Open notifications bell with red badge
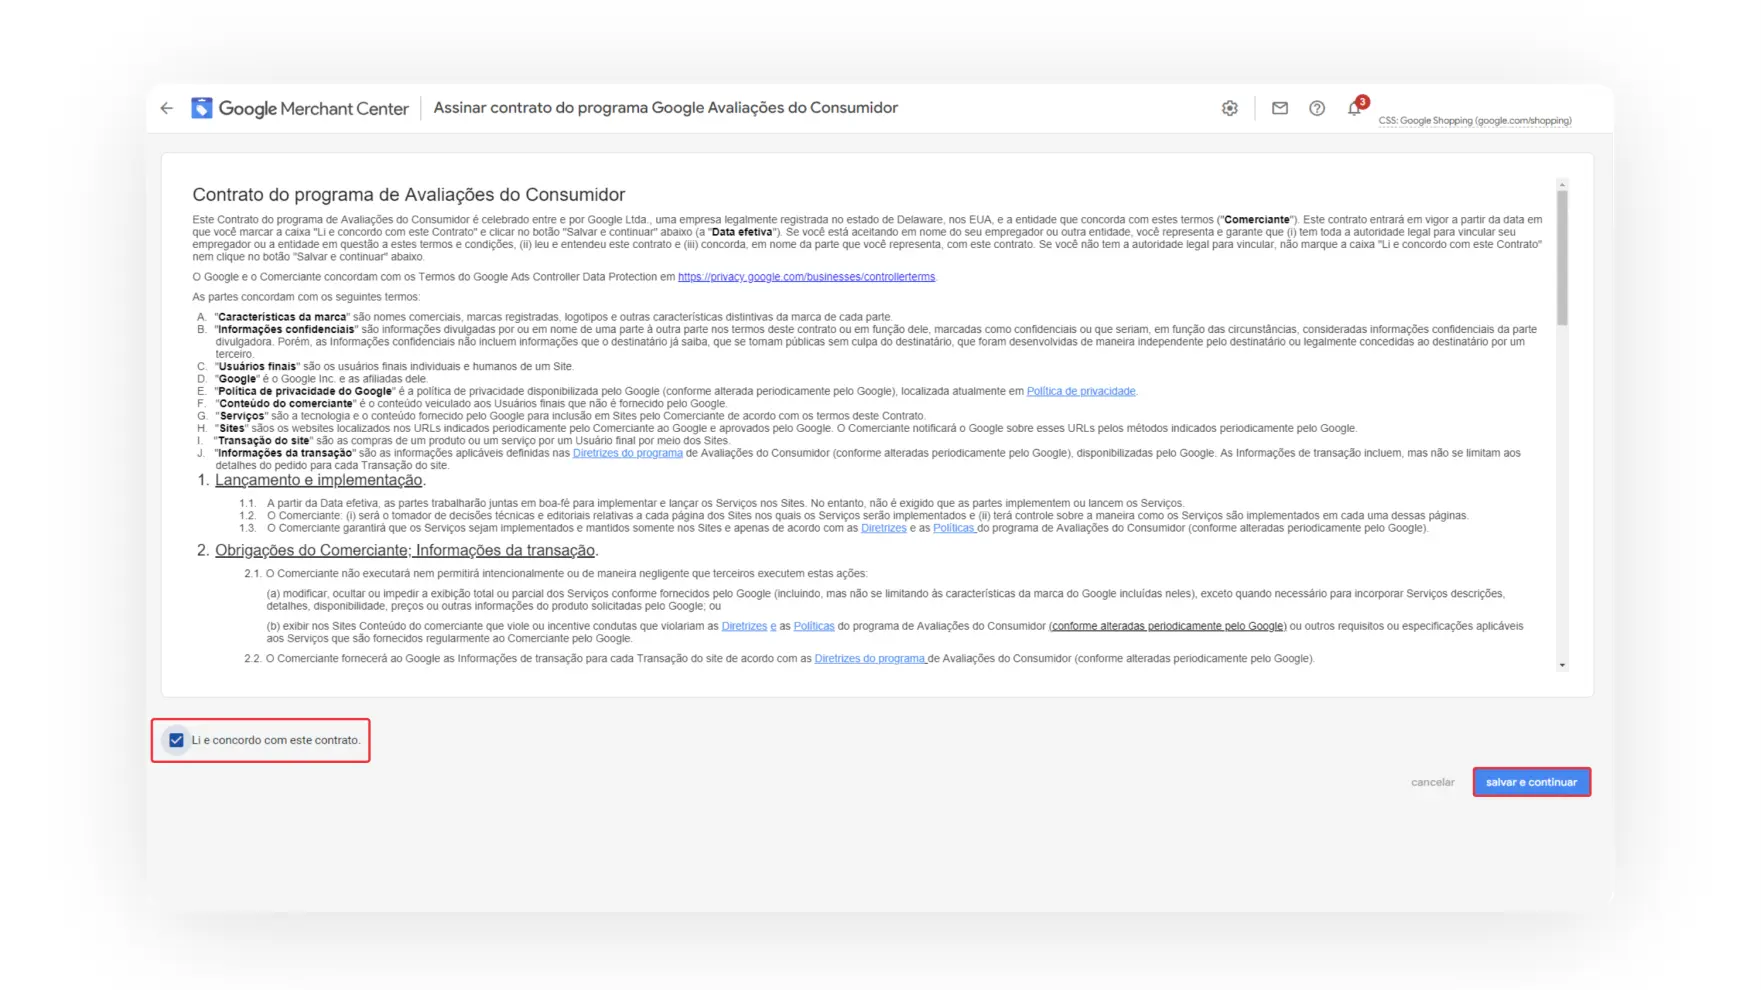 (1354, 108)
